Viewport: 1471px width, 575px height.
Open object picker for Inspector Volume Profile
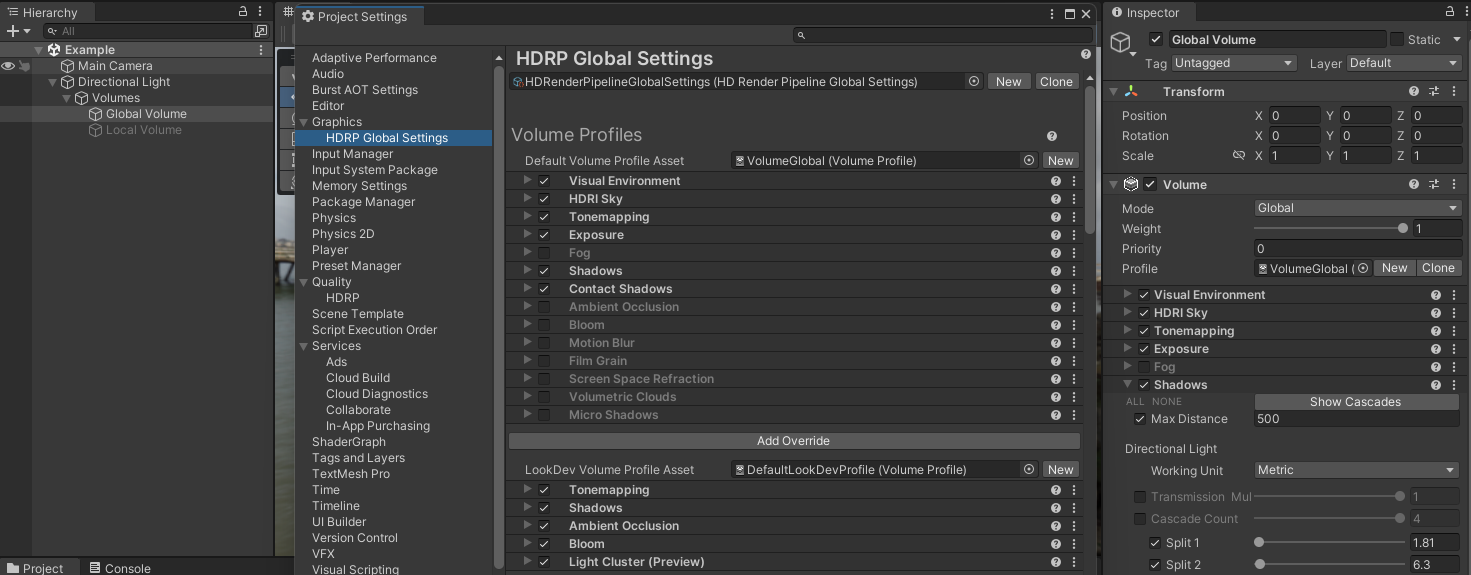tap(1362, 268)
